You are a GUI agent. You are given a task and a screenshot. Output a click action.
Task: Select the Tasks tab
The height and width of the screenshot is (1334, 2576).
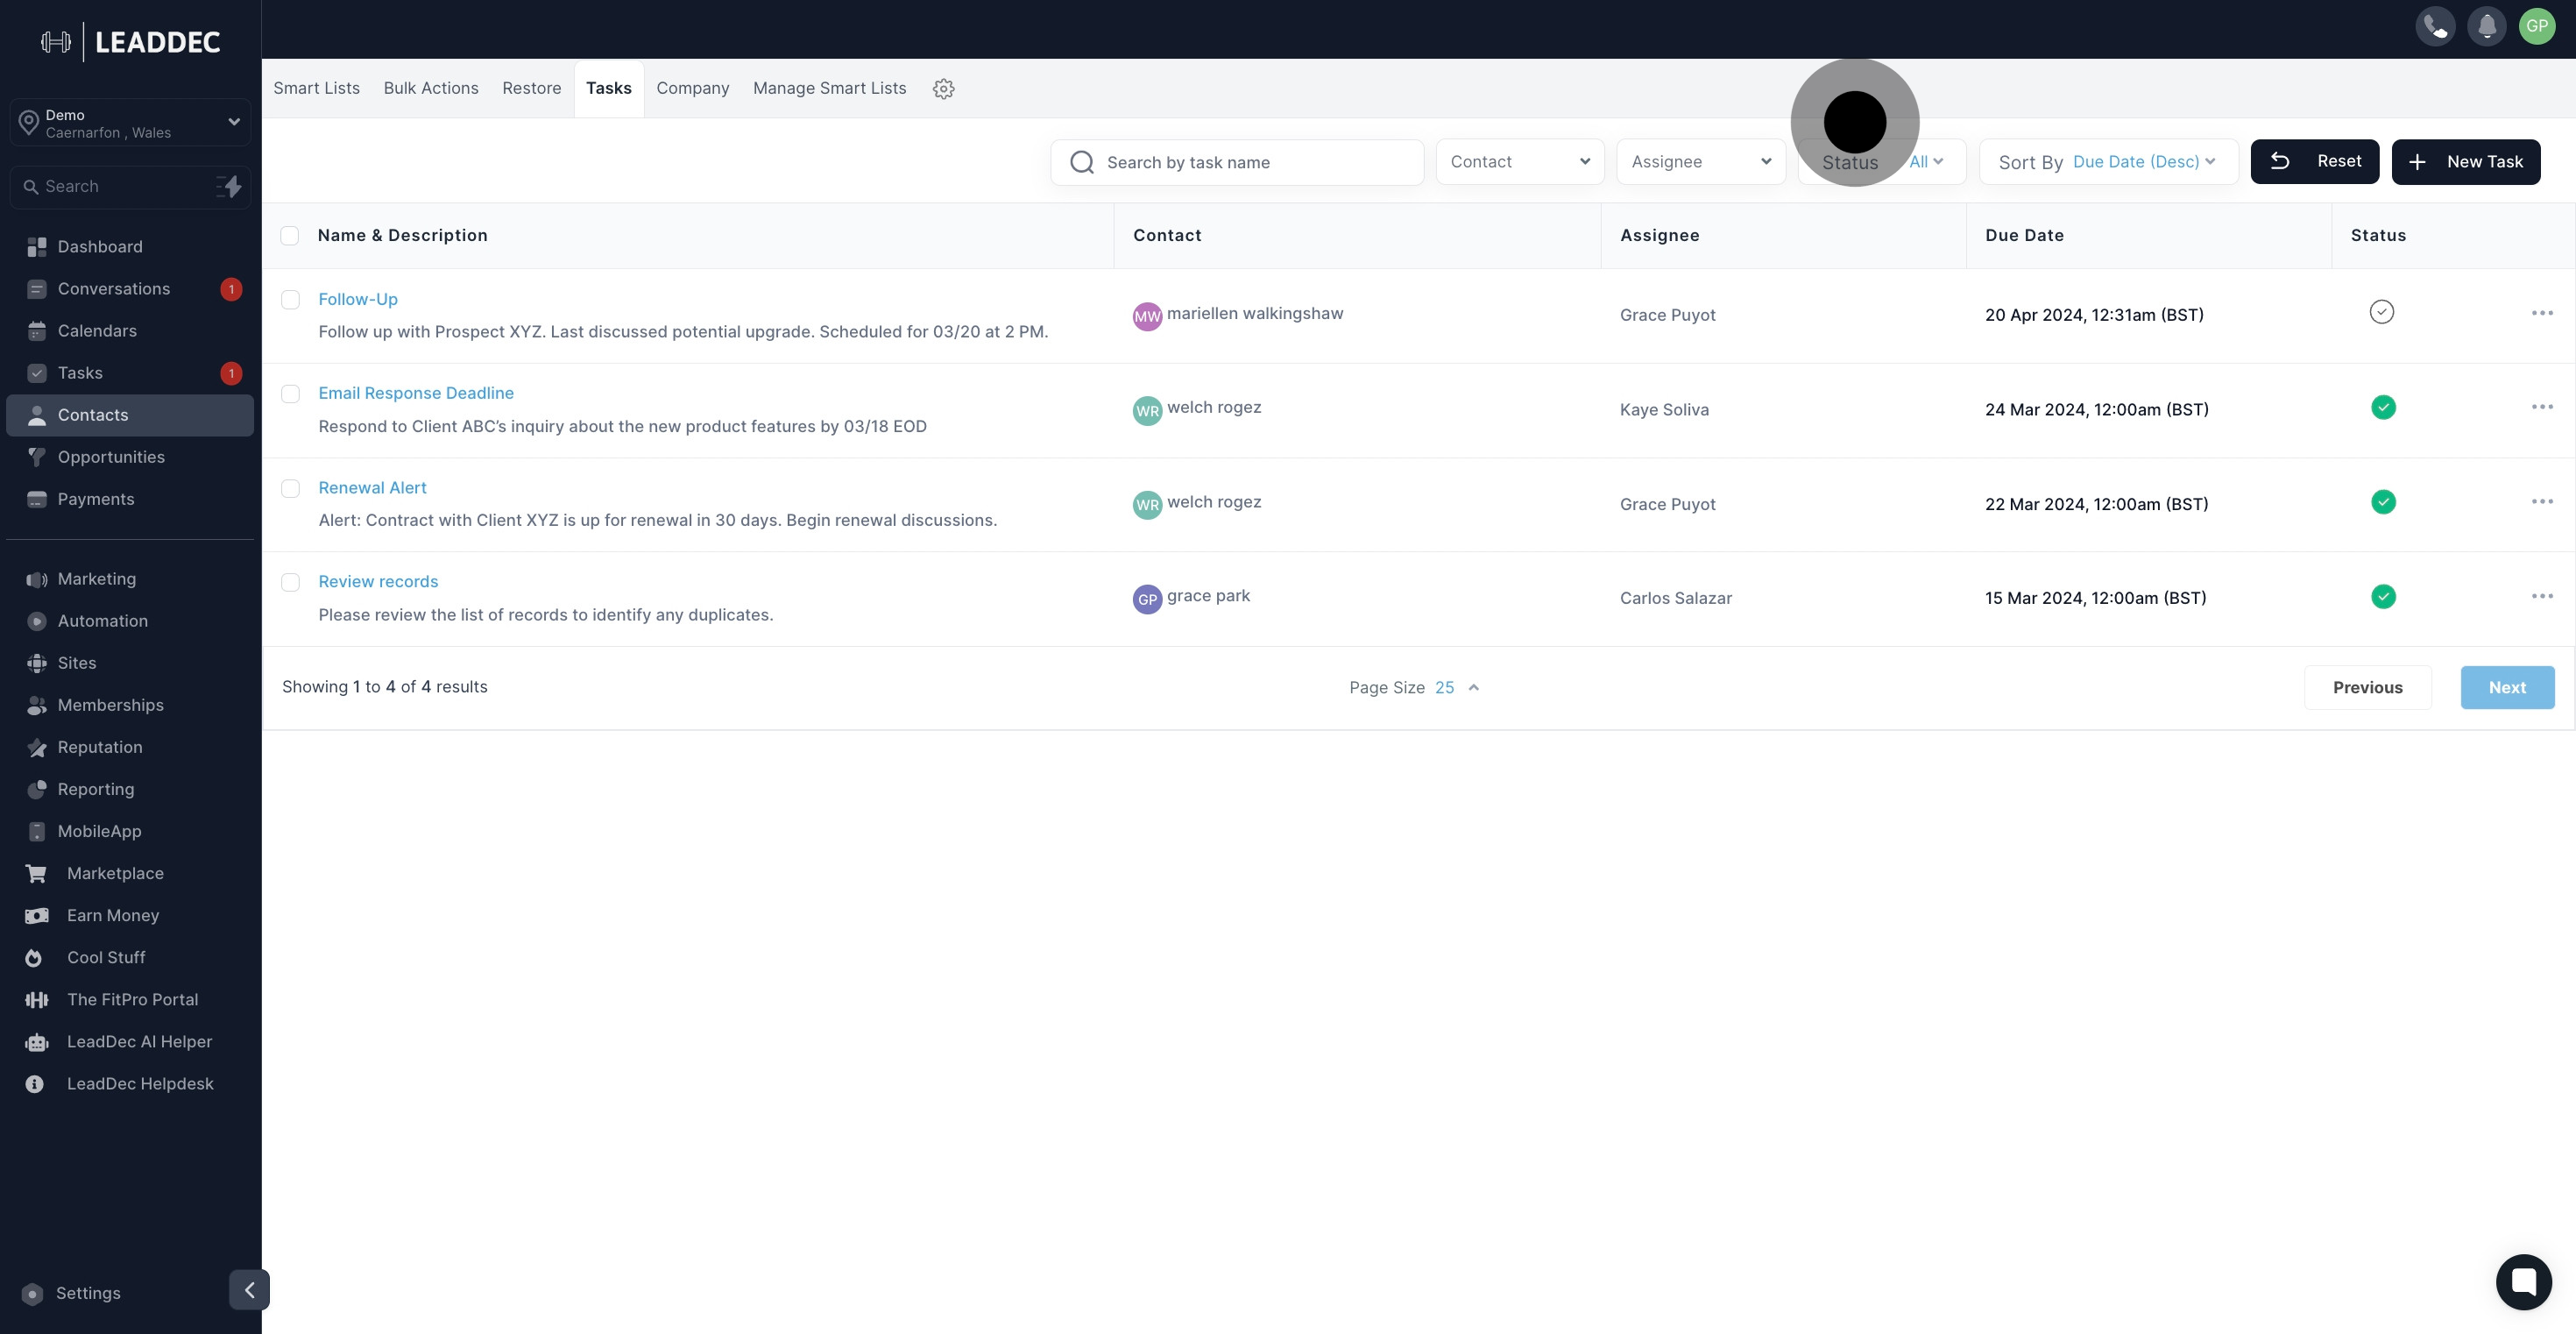pos(609,88)
